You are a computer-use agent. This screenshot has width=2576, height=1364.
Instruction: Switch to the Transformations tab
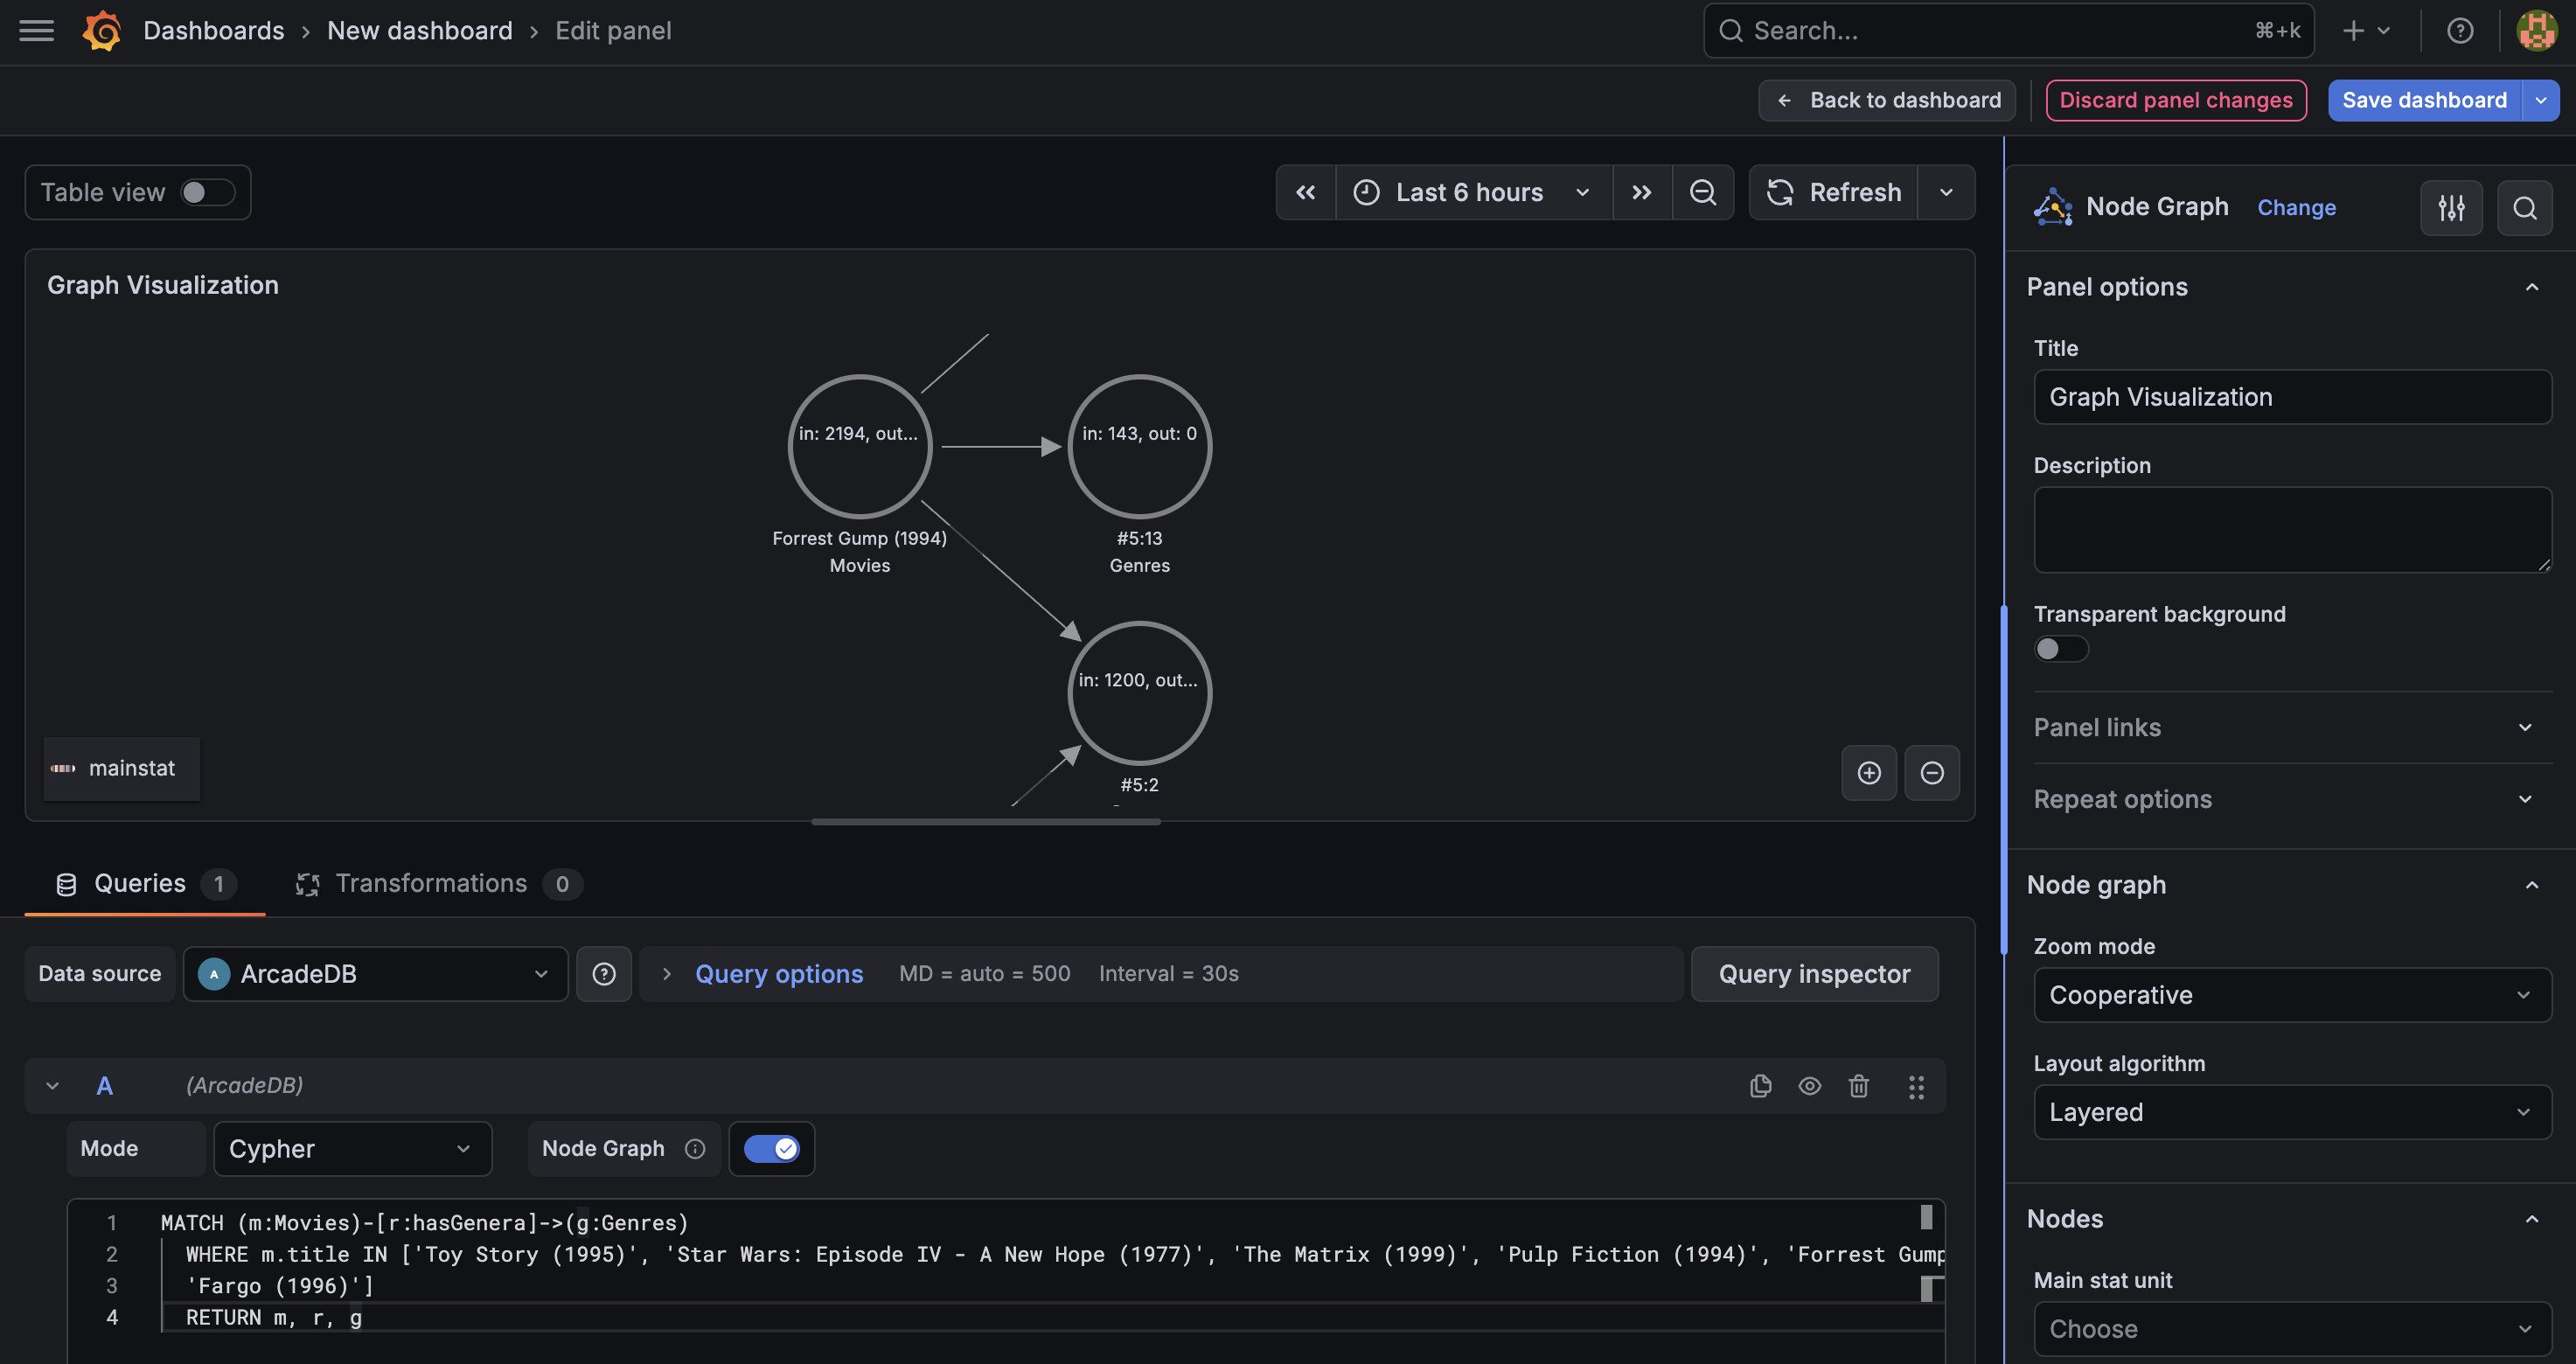438,884
